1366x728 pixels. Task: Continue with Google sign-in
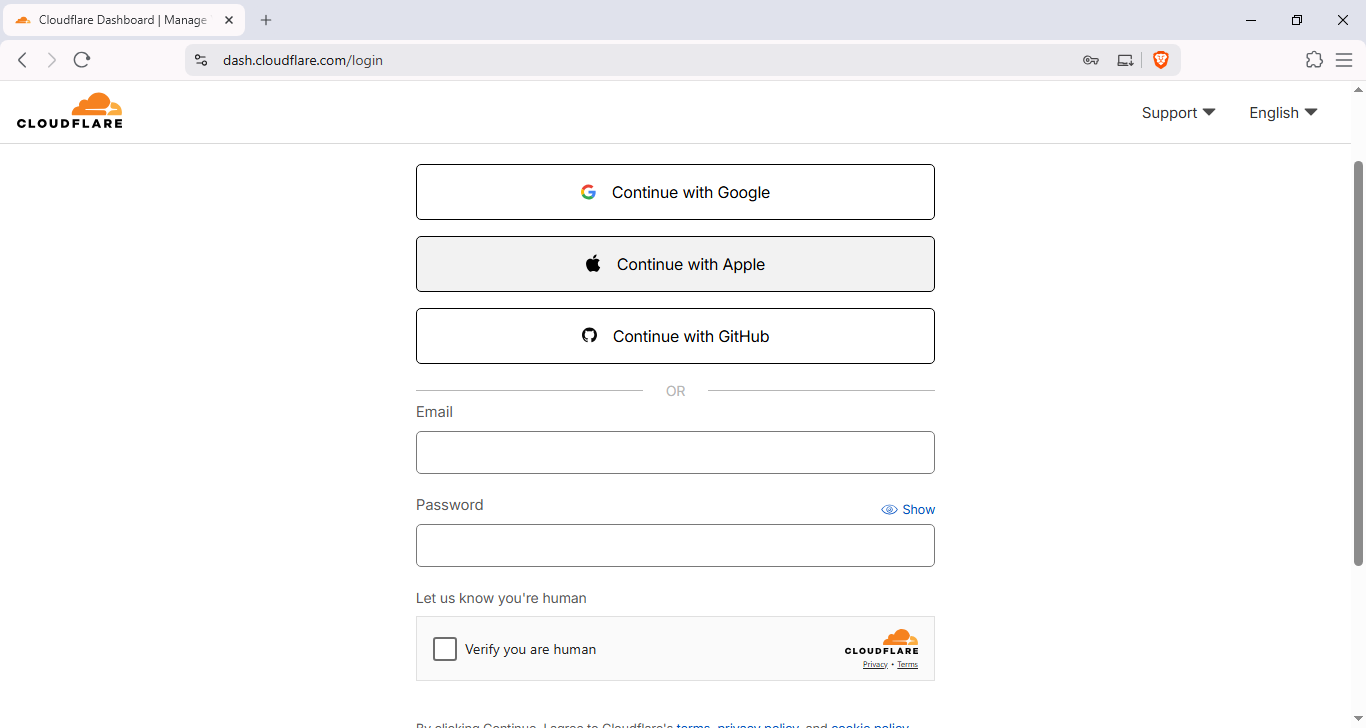coord(675,192)
